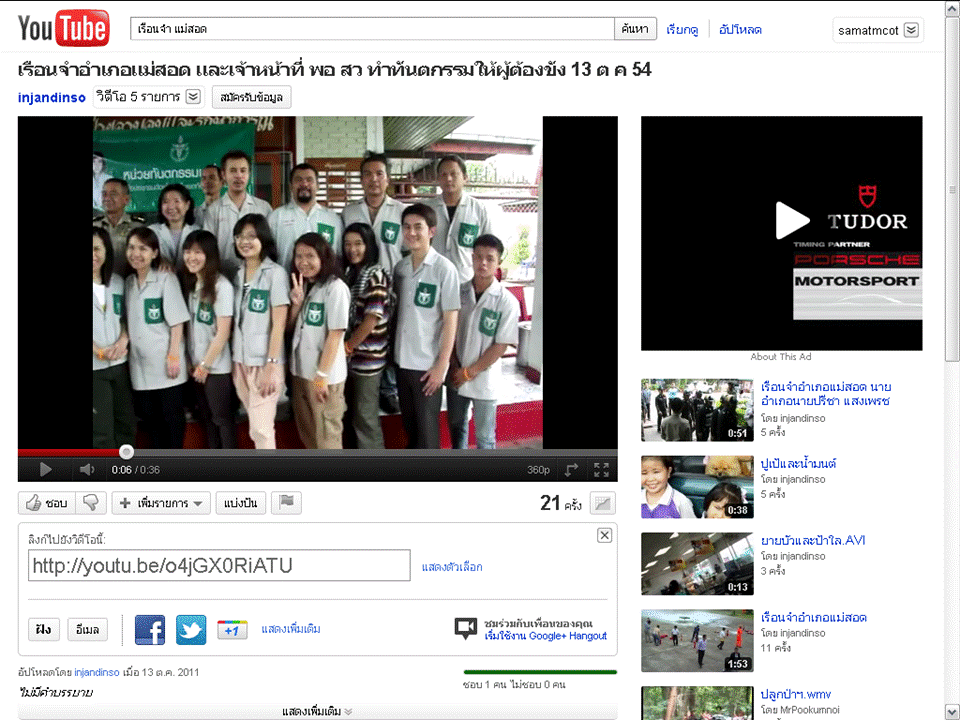Flag the video as inappropriate
Image resolution: width=960 pixels, height=720 pixels.
tap(286, 503)
